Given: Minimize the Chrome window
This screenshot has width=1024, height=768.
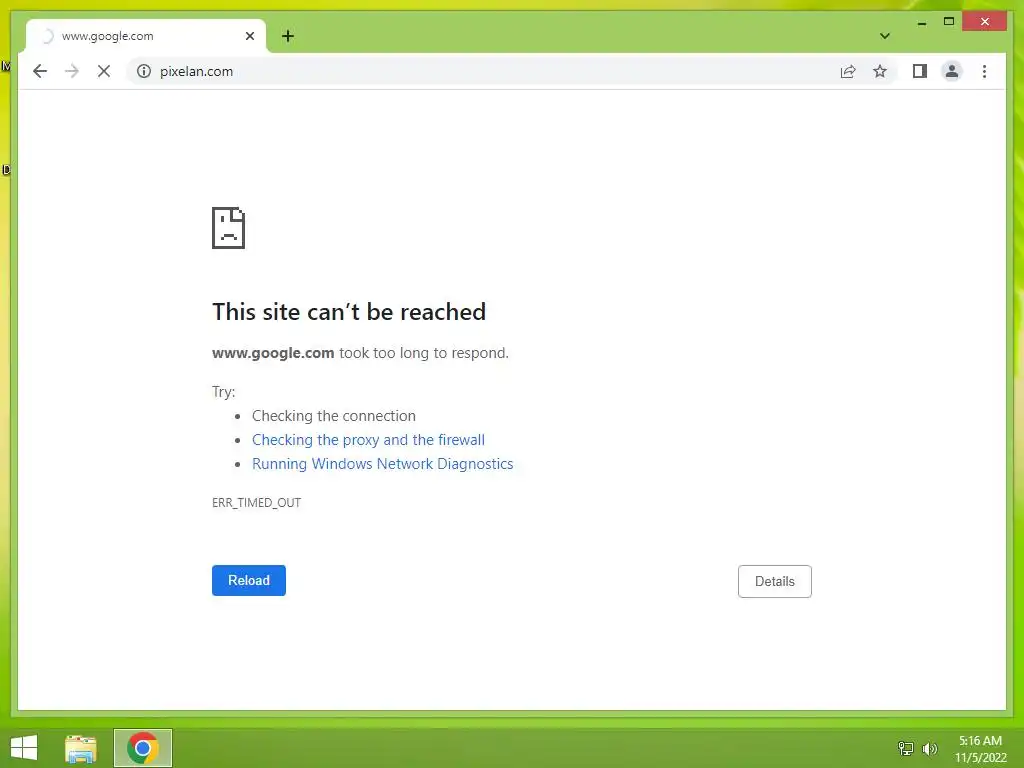Looking at the screenshot, I should tap(921, 22).
